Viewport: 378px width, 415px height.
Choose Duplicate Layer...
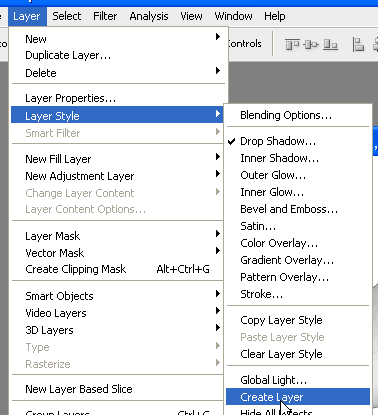point(118,55)
